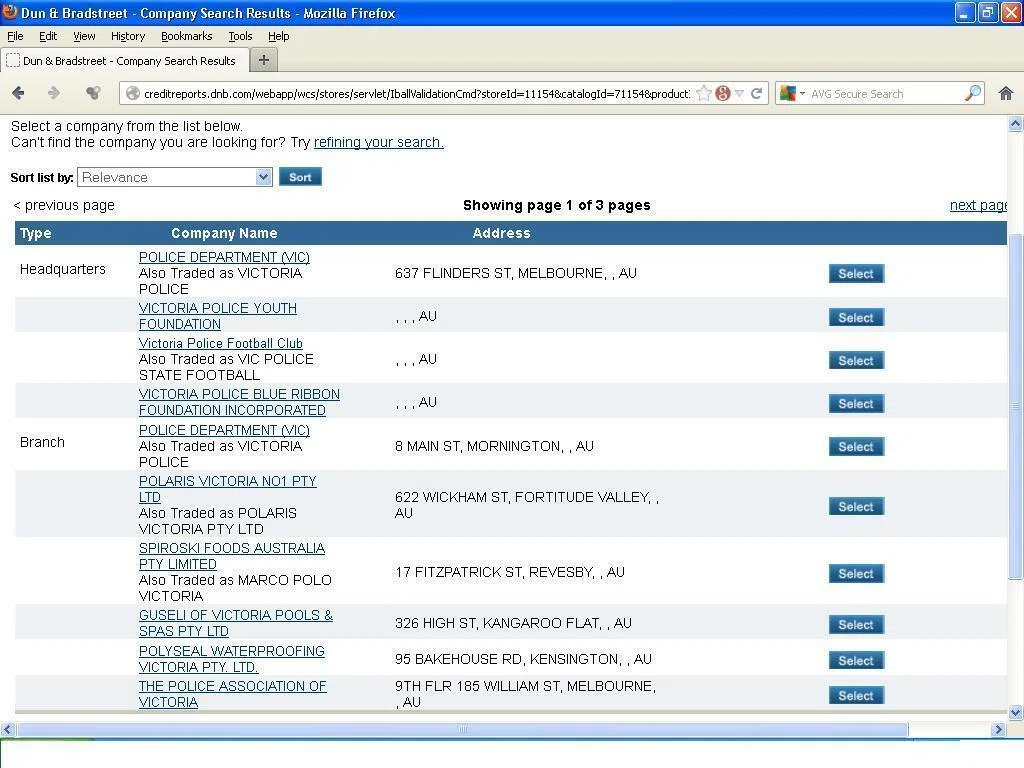1024x768 pixels.
Task: Open VICTORIA POLICE BLUE RIBBON FOUNDATION link
Action: [x=239, y=402]
